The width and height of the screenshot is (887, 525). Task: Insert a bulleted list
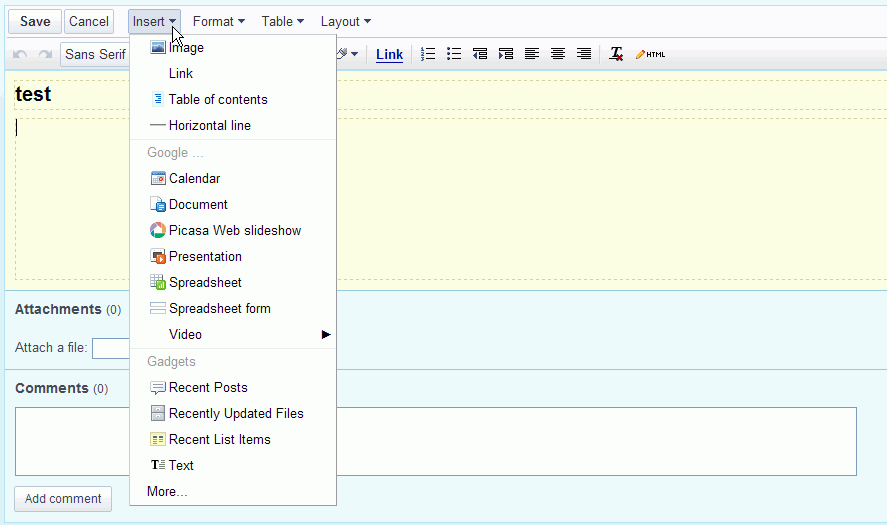pyautogui.click(x=454, y=54)
